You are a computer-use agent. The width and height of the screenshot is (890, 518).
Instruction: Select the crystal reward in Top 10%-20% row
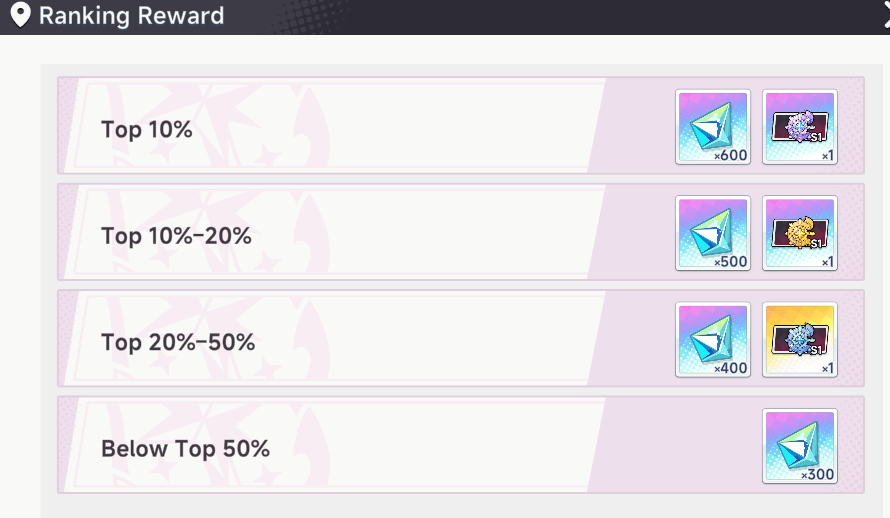point(712,232)
